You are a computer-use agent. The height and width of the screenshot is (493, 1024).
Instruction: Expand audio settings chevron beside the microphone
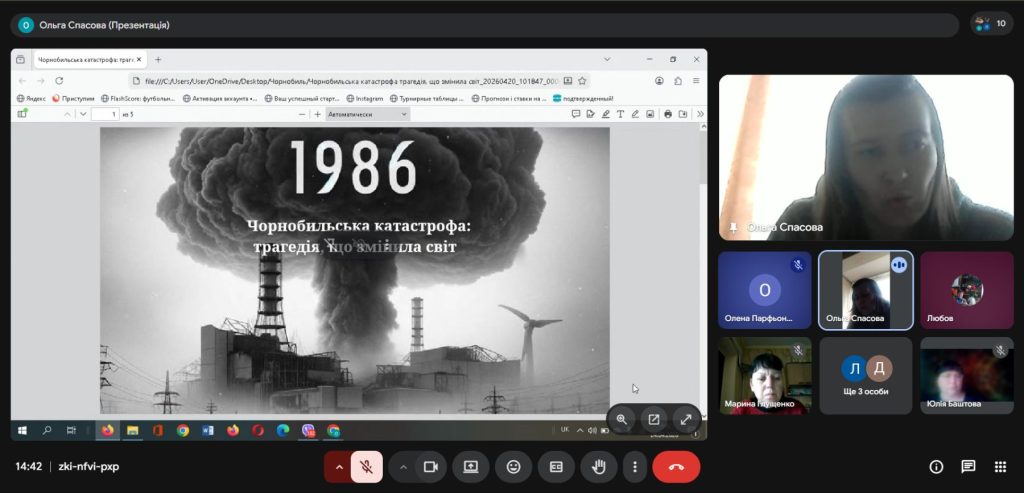339,467
